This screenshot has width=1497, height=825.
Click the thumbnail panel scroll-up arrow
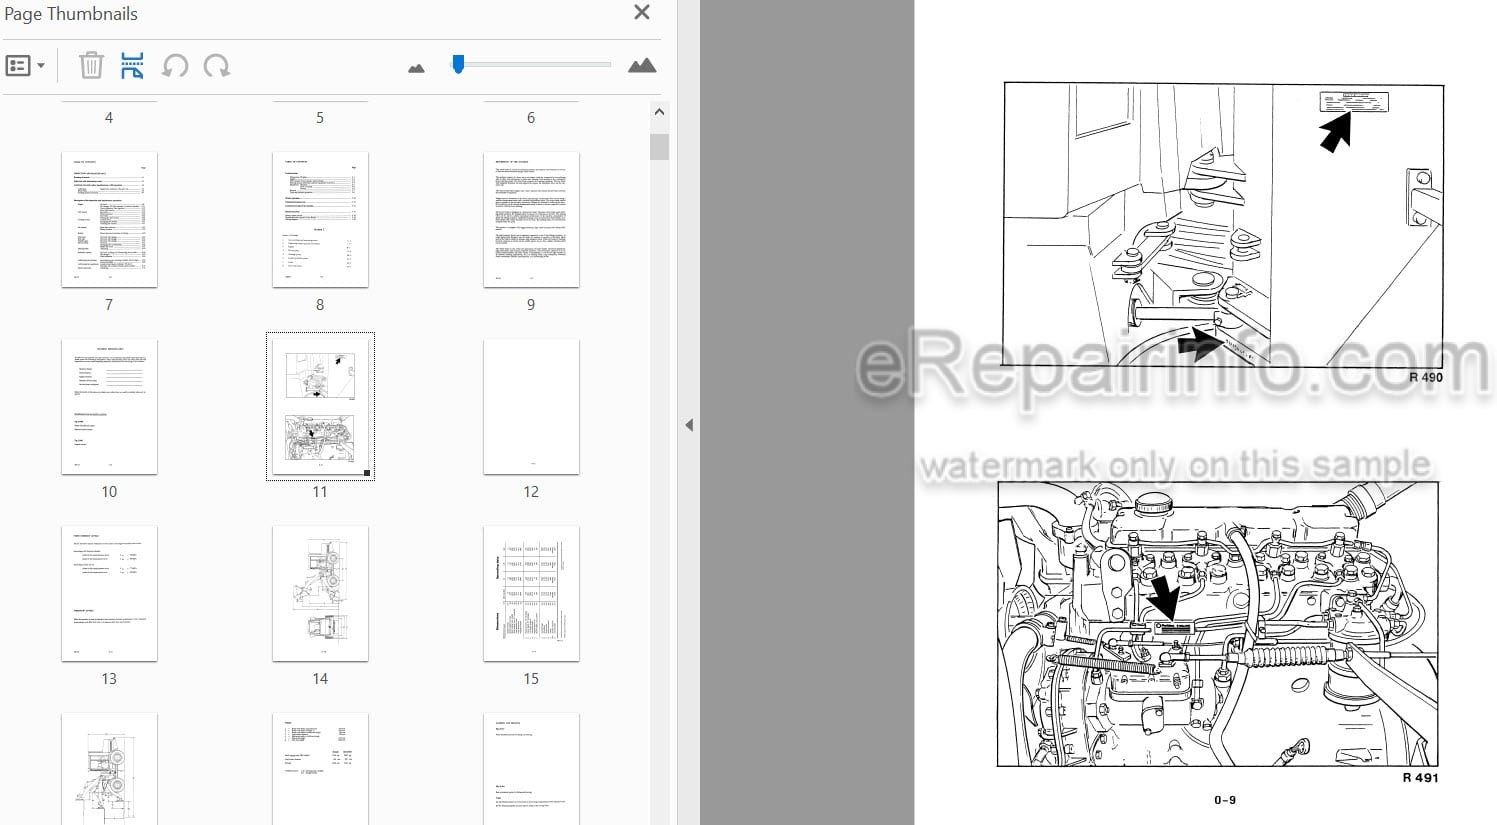tap(659, 112)
